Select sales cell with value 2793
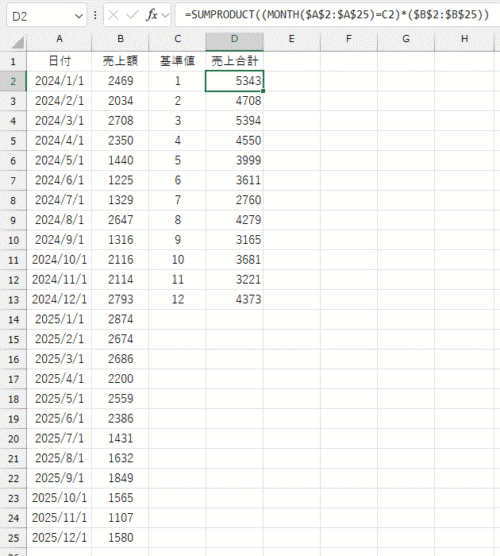This screenshot has height=556, width=500. point(121,300)
